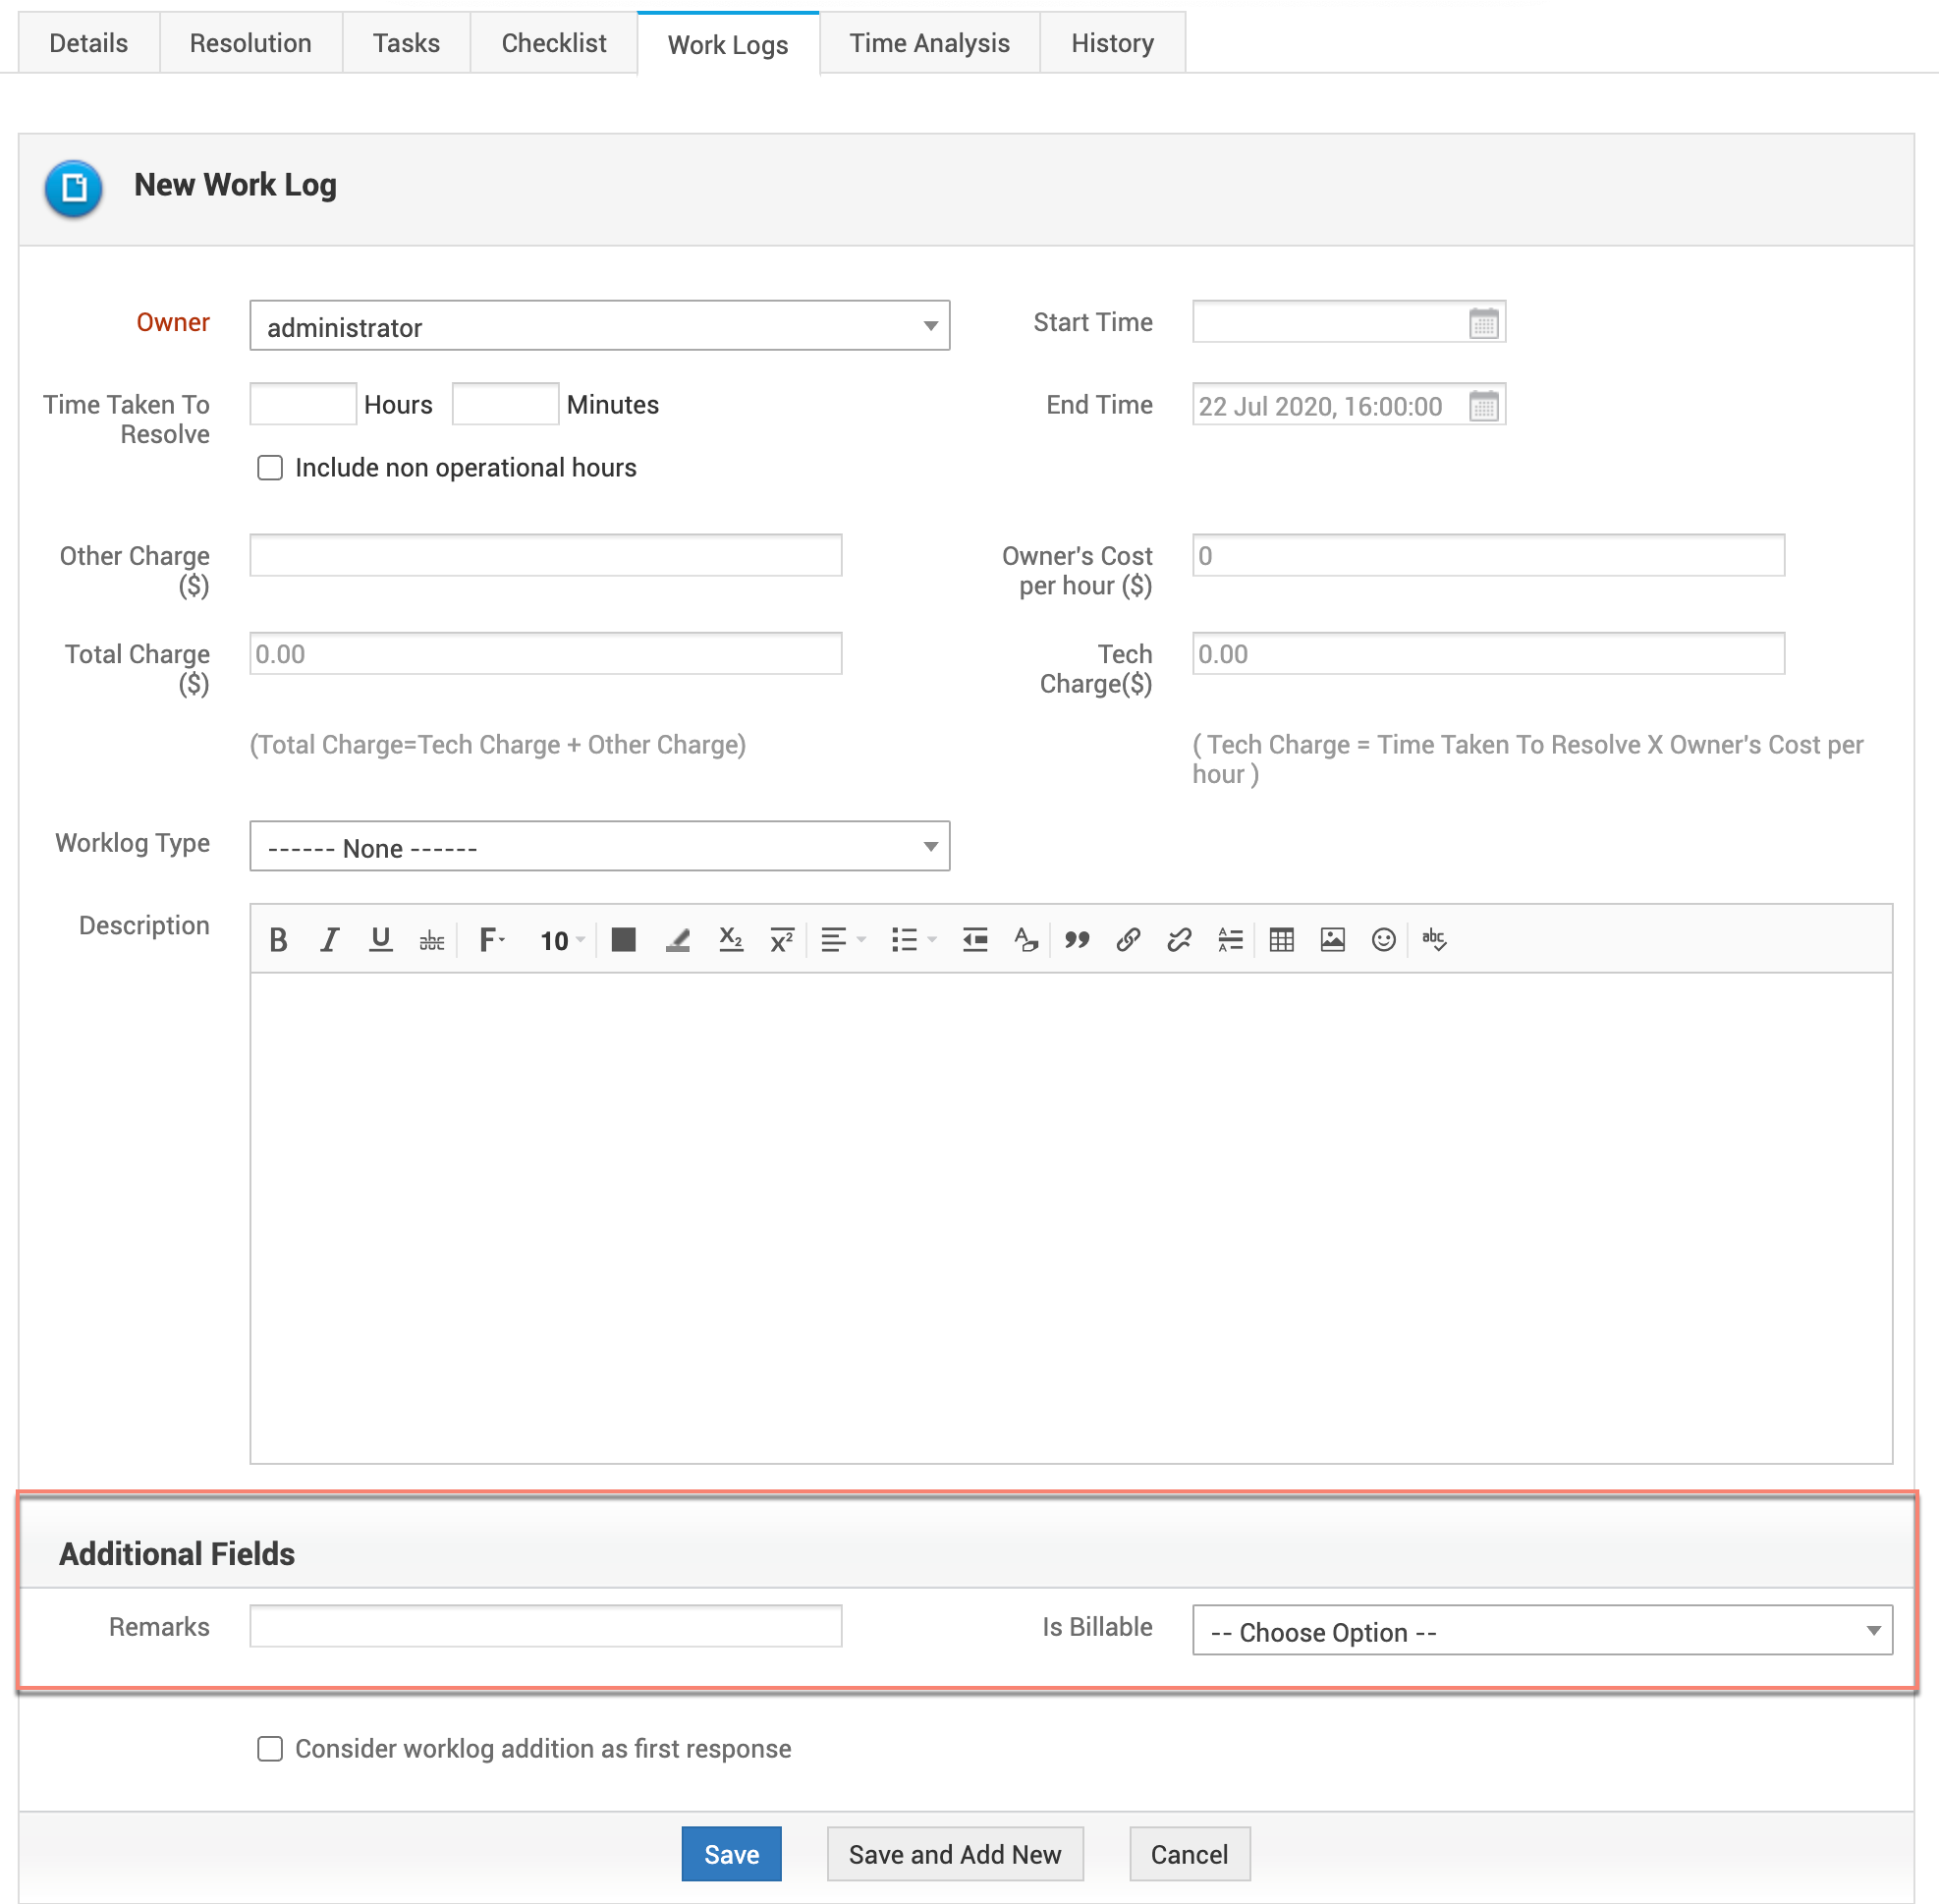Screen dimensions: 1939x1904
Task: Open the Is Billable dropdown
Action: tap(1541, 1631)
